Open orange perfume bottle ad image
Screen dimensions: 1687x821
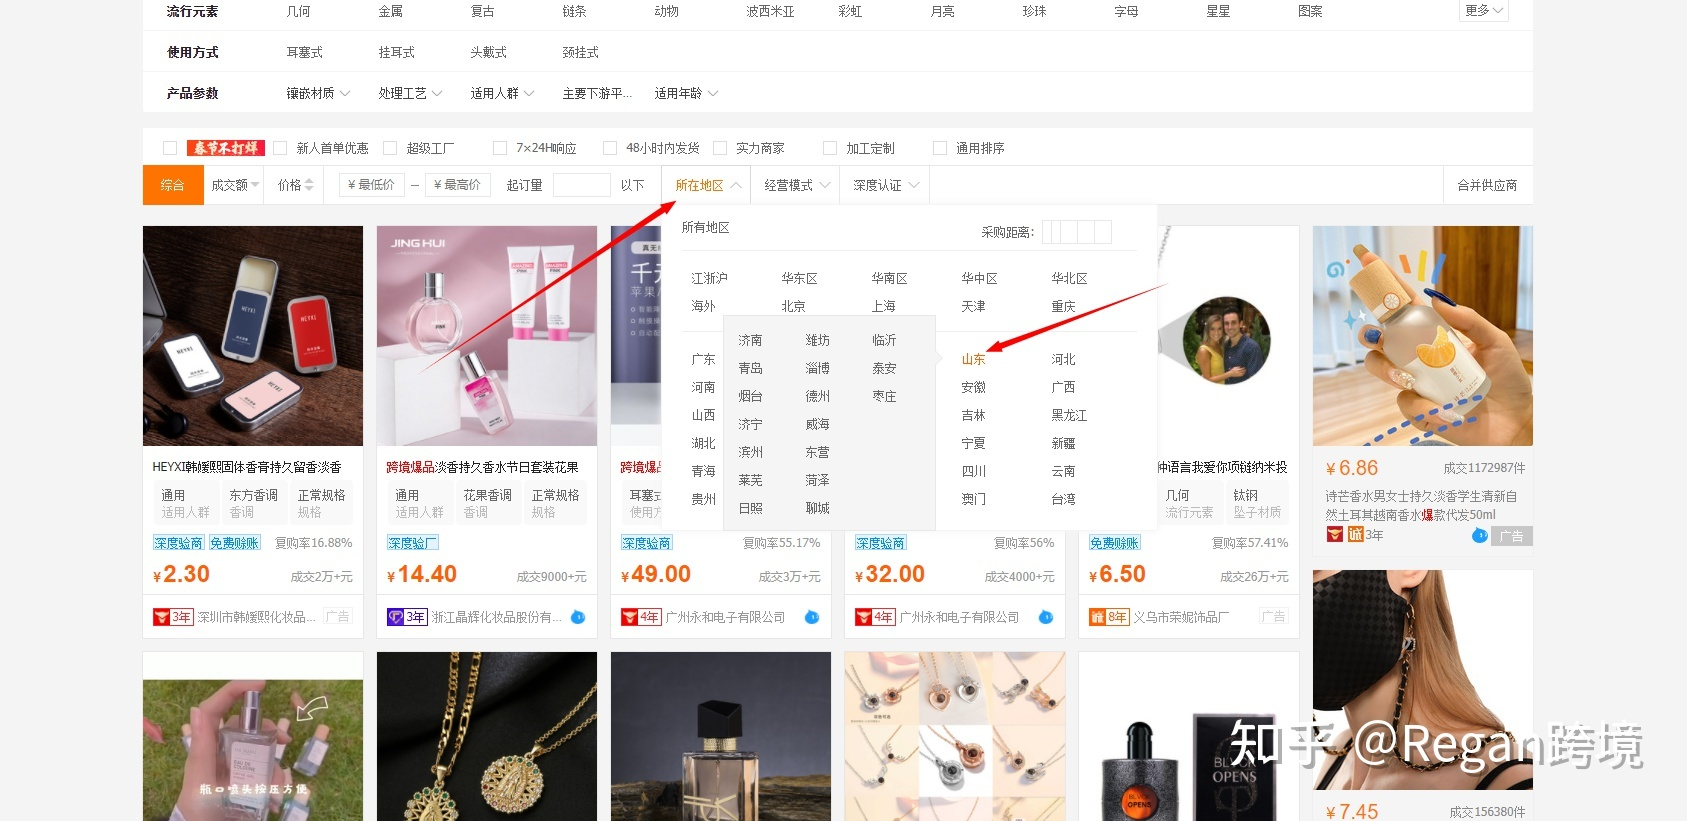pos(1423,336)
